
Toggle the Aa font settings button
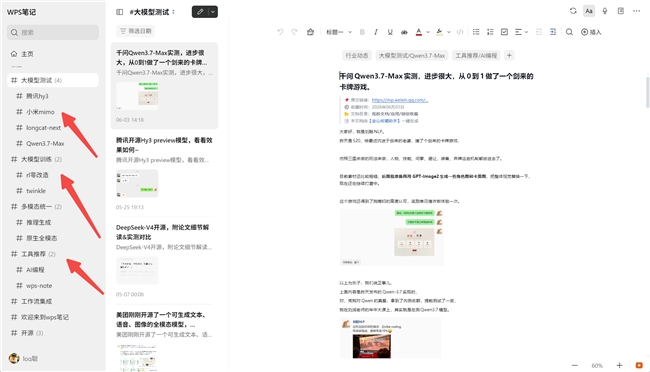point(589,11)
